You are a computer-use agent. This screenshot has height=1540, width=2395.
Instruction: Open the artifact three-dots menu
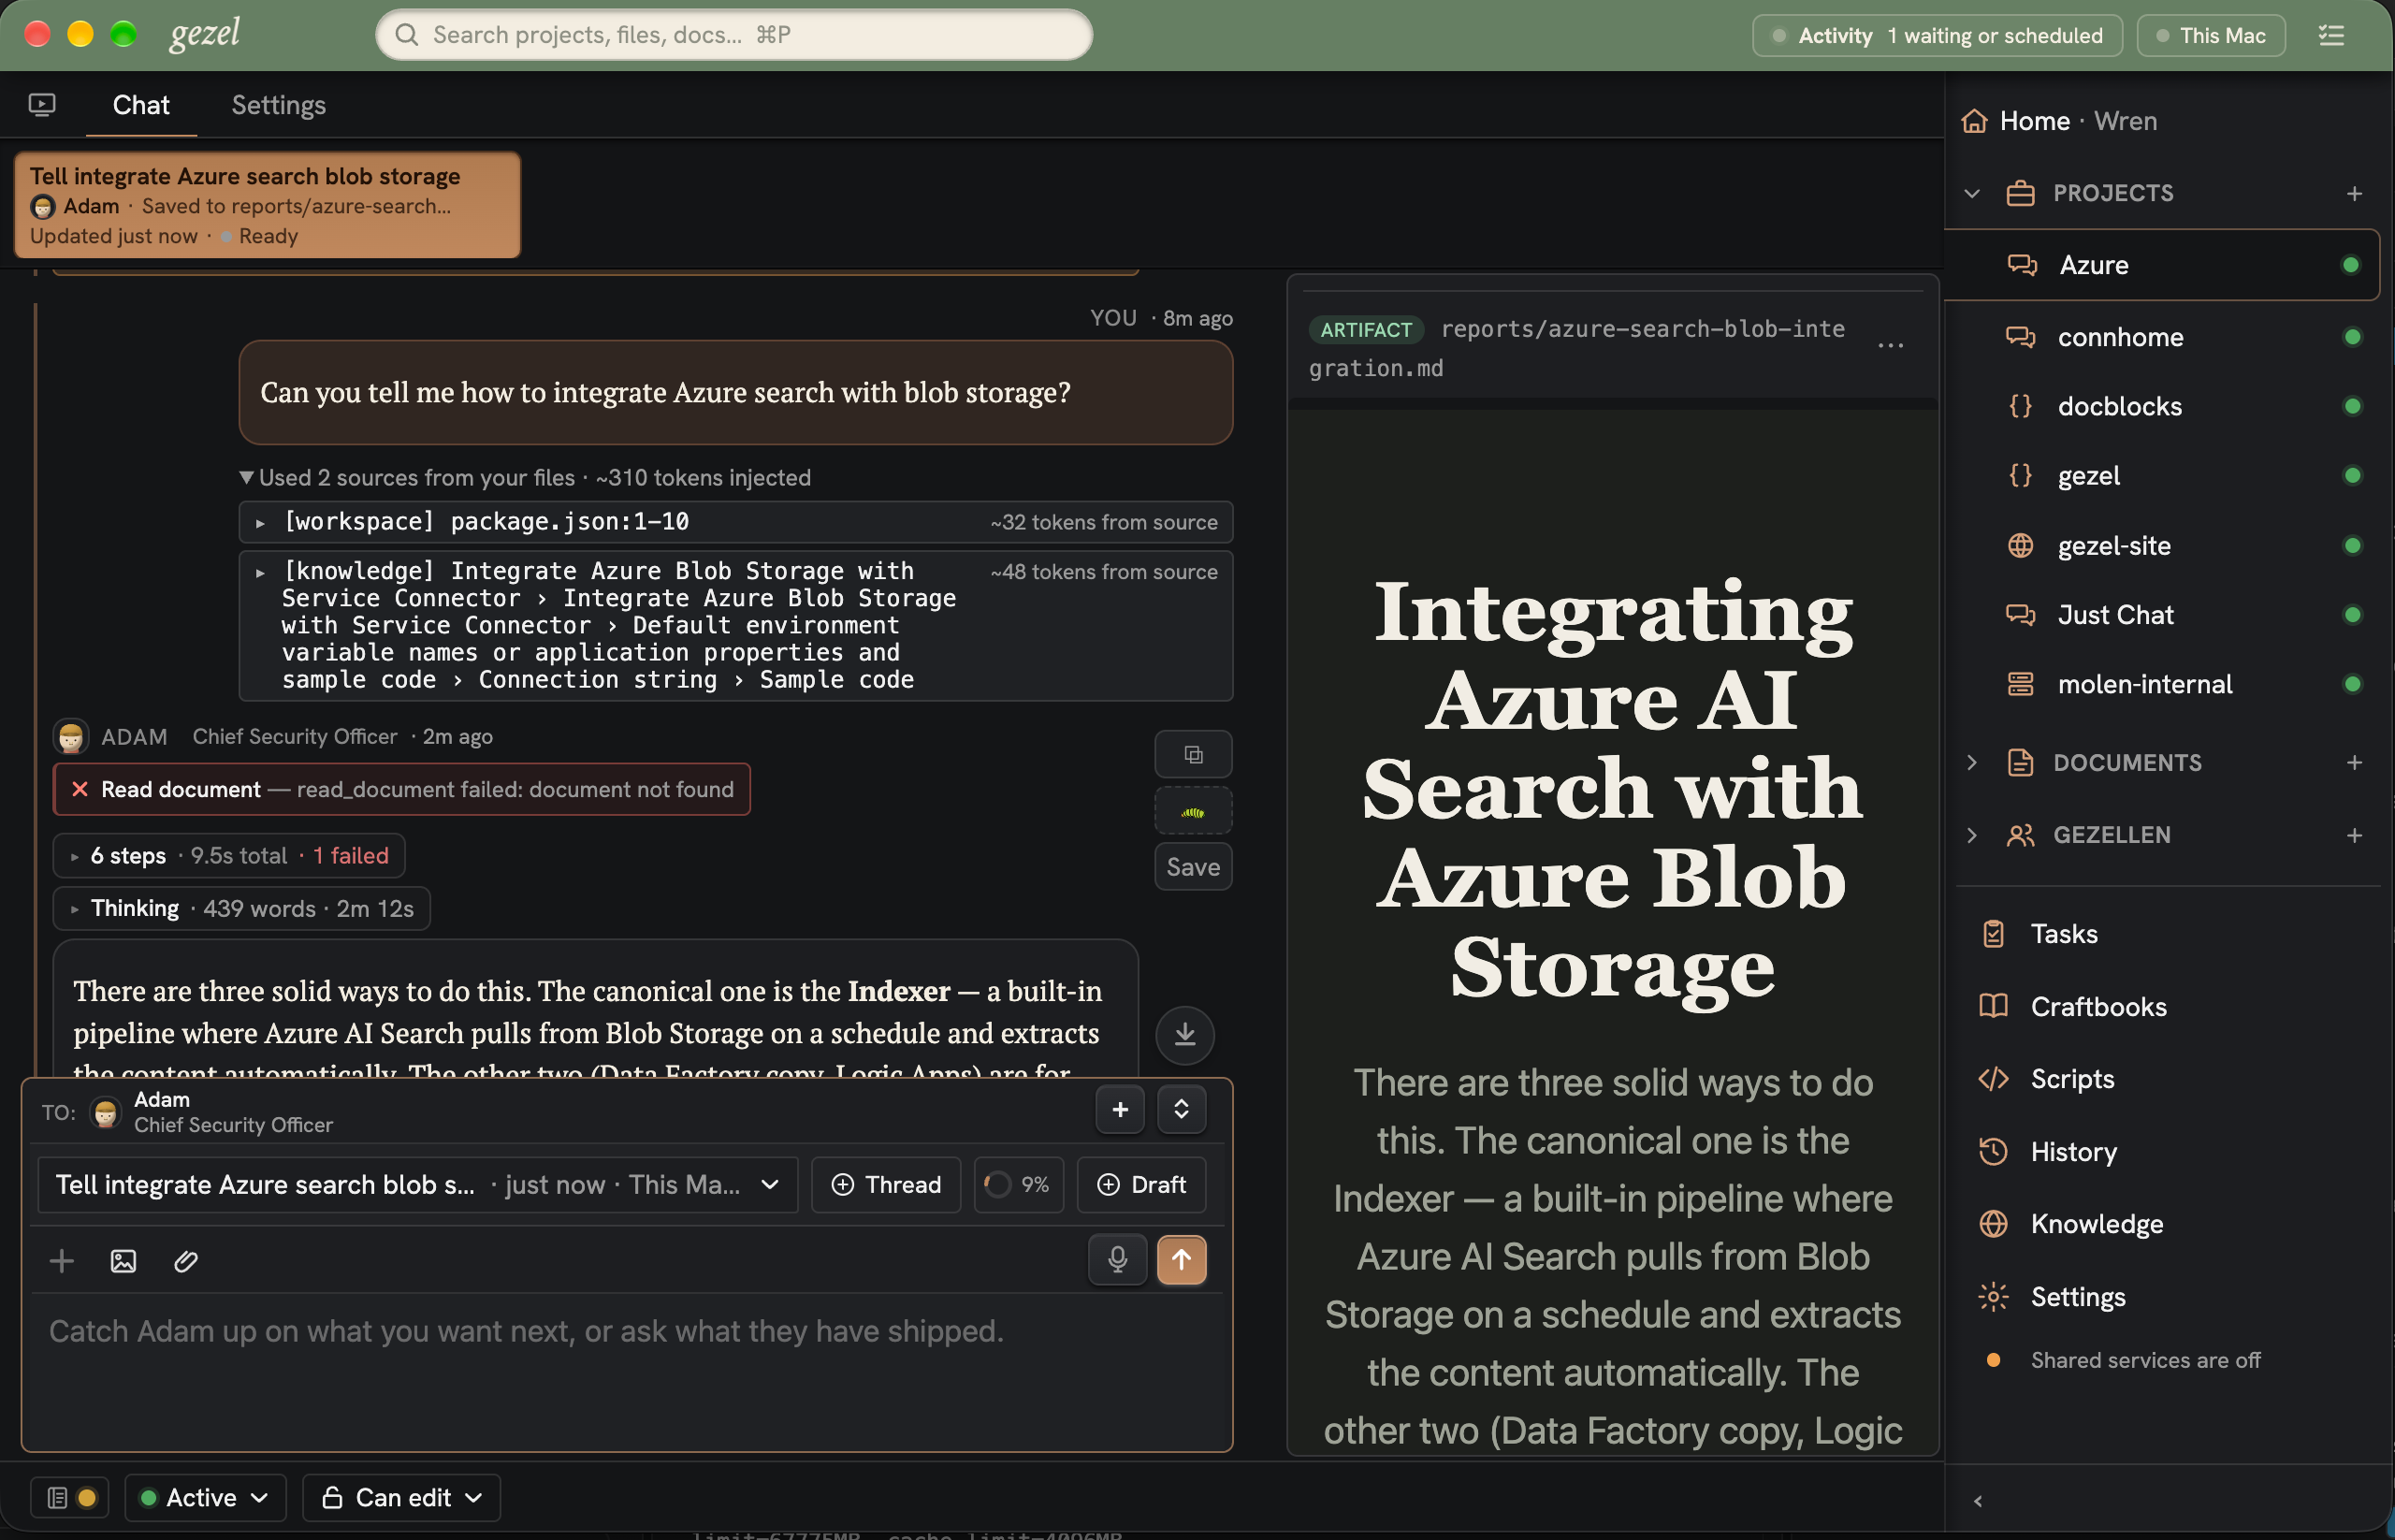pyautogui.click(x=1890, y=346)
